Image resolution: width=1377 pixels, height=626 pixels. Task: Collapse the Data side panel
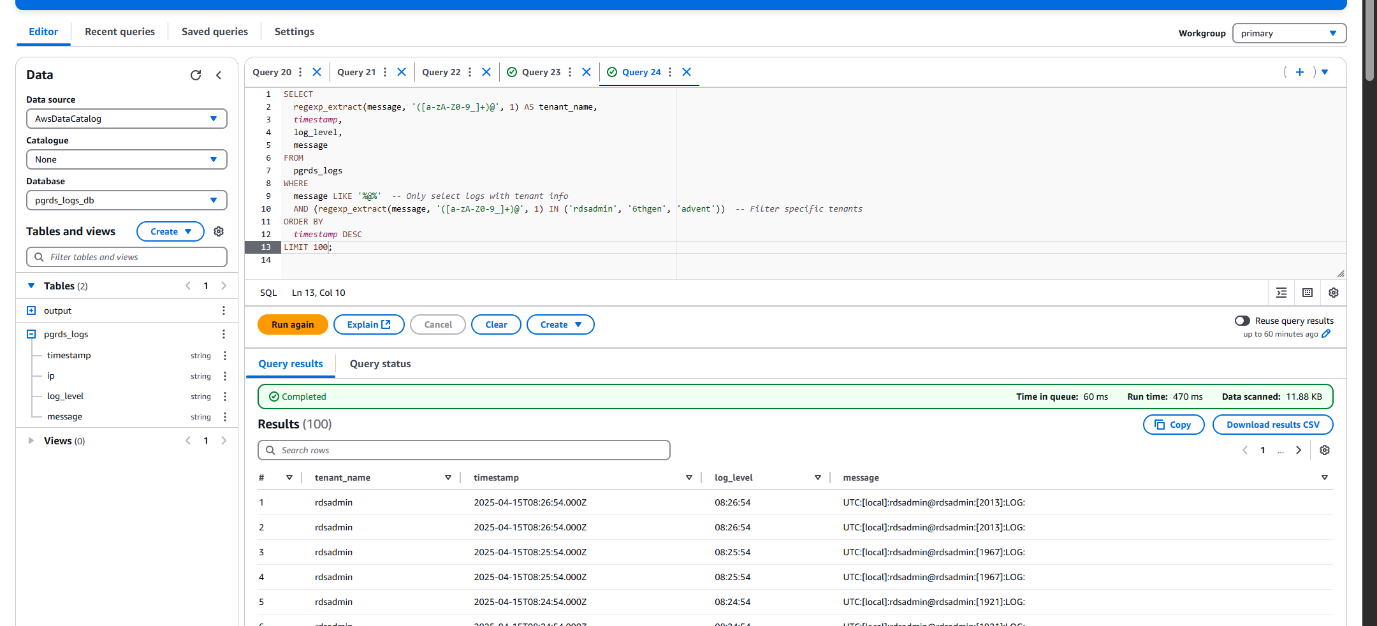click(218, 75)
